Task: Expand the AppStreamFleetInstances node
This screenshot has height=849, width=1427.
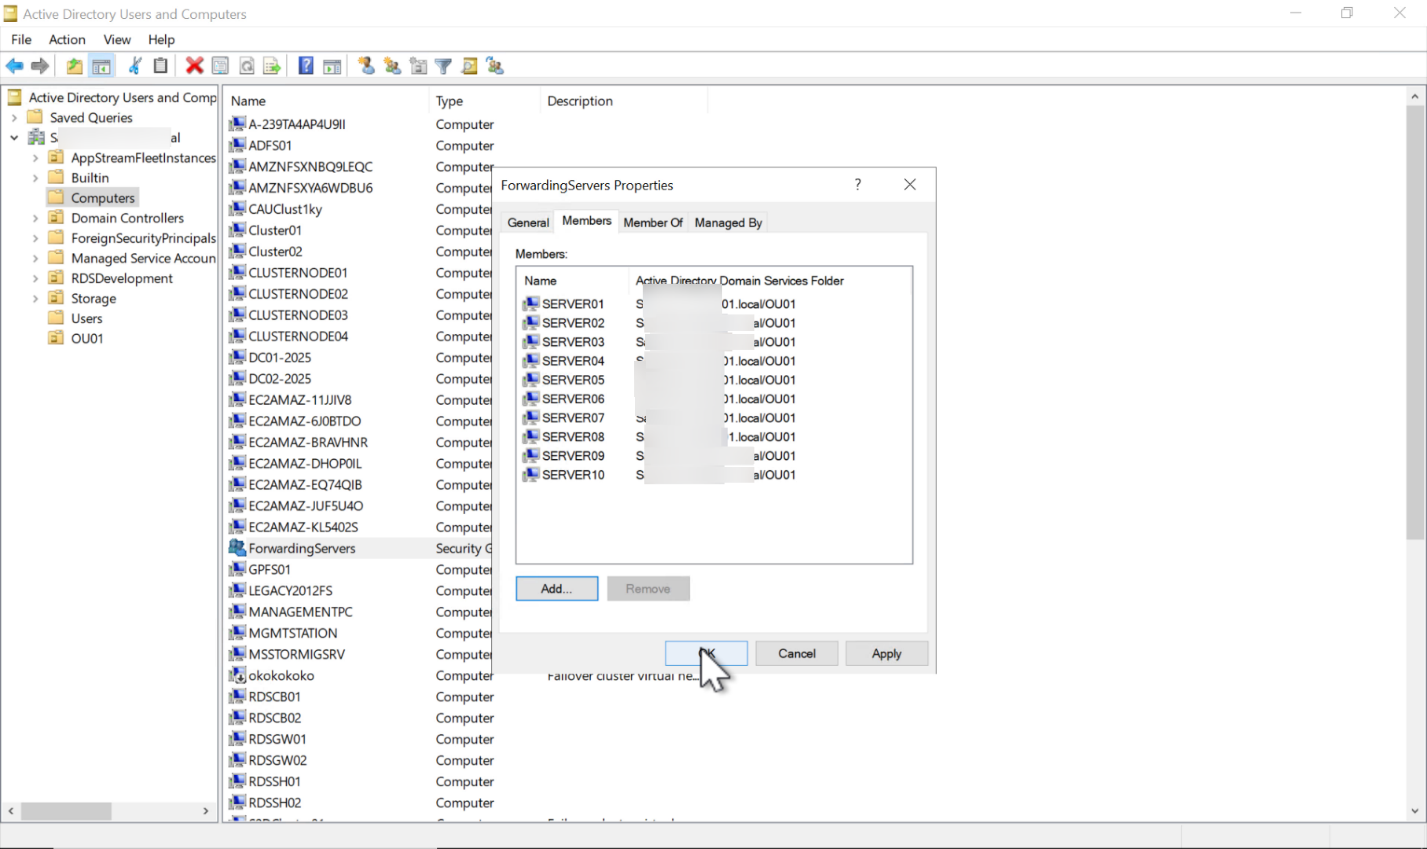Action: coord(35,158)
